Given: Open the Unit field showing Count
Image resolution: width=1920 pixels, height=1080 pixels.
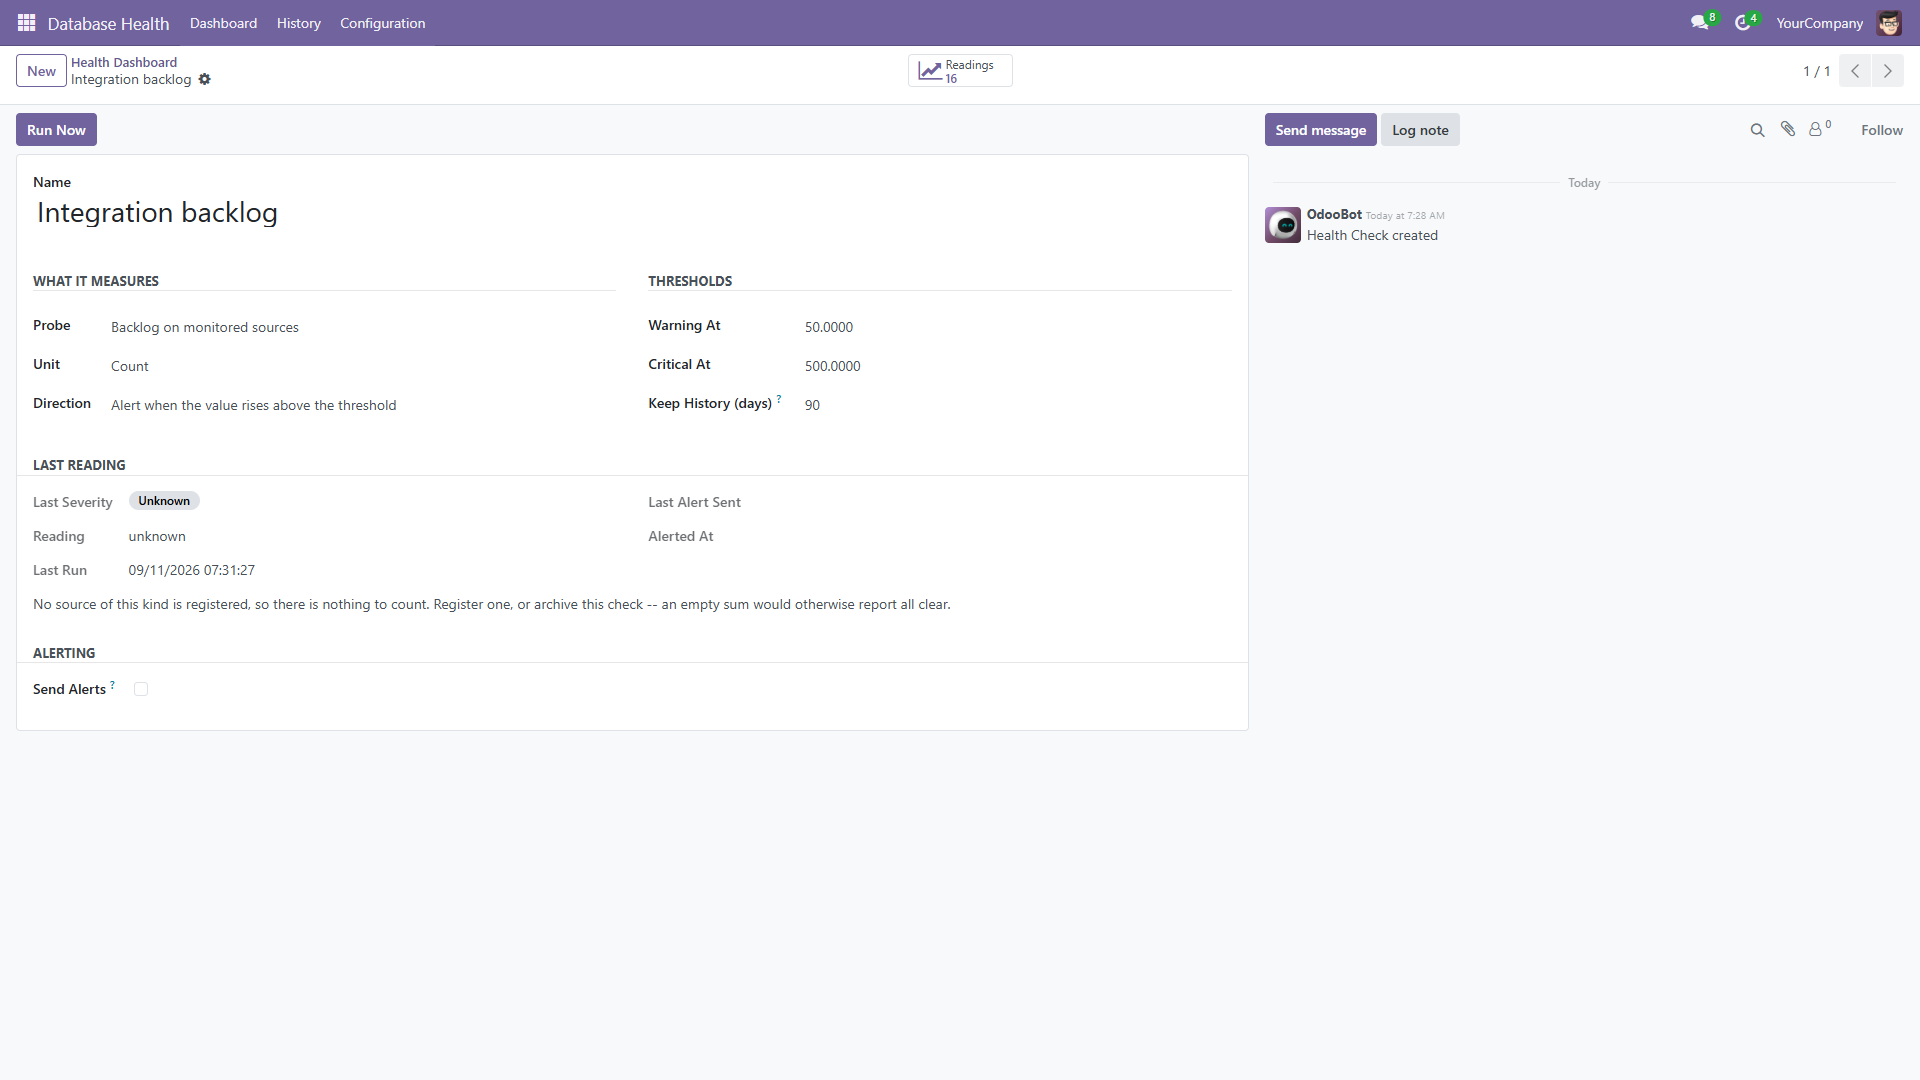Looking at the screenshot, I should [x=362, y=366].
